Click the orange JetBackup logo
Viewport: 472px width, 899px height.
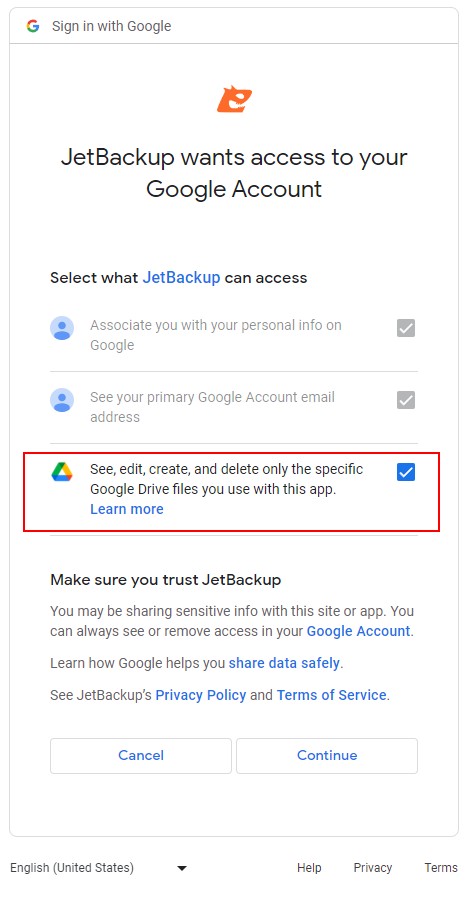click(x=234, y=99)
